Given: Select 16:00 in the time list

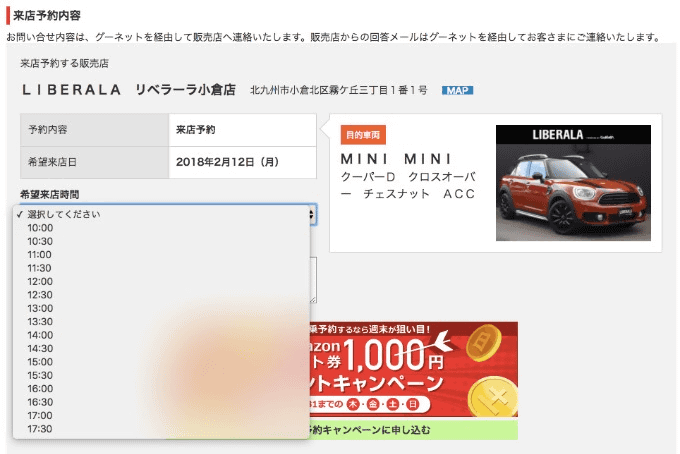Looking at the screenshot, I should click(161, 389).
